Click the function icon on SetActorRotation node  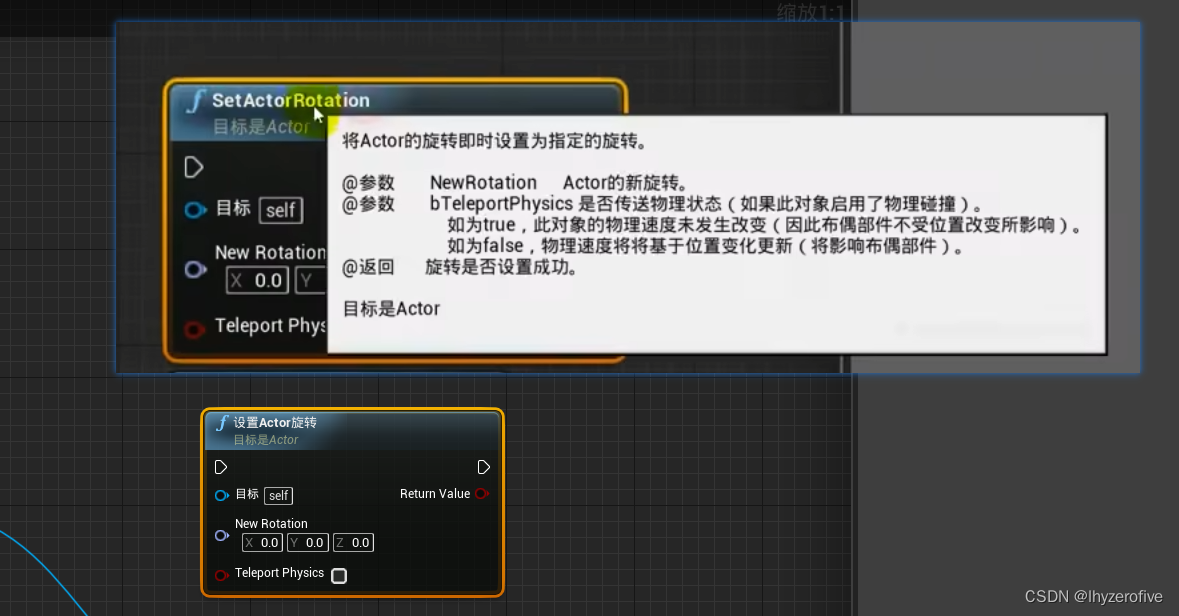[196, 100]
